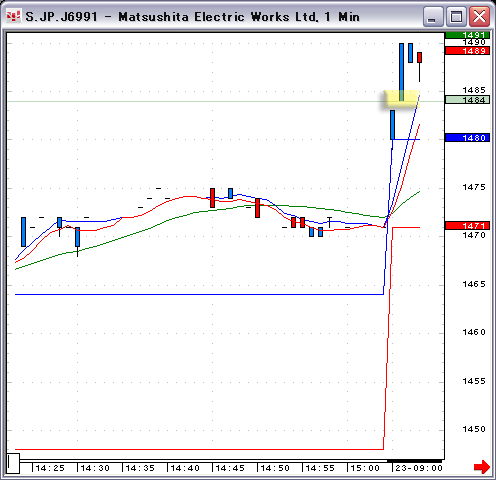Click the small box at time axis left
The width and height of the screenshot is (496, 480).
pyautogui.click(x=13, y=463)
